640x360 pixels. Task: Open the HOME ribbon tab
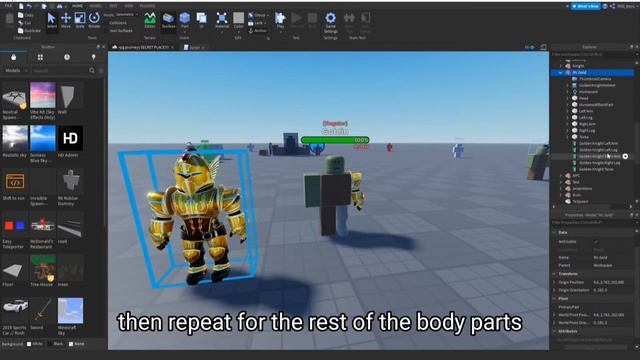coord(77,6)
